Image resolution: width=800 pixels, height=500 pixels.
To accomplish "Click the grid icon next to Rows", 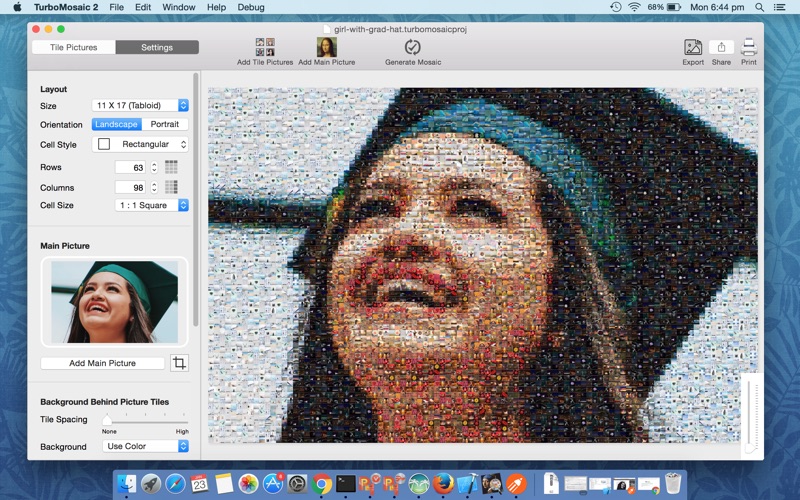I will pyautogui.click(x=171, y=167).
